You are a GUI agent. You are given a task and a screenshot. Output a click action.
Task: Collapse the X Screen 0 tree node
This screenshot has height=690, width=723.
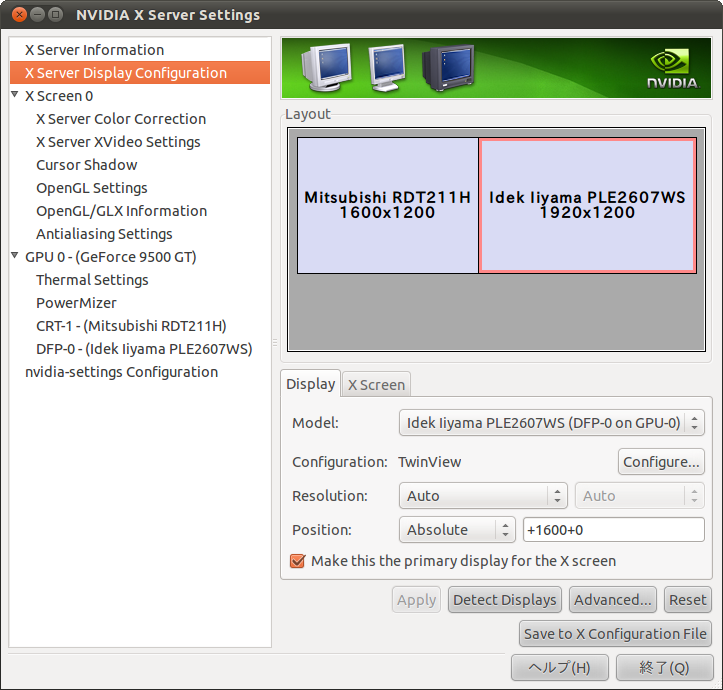(x=15, y=96)
